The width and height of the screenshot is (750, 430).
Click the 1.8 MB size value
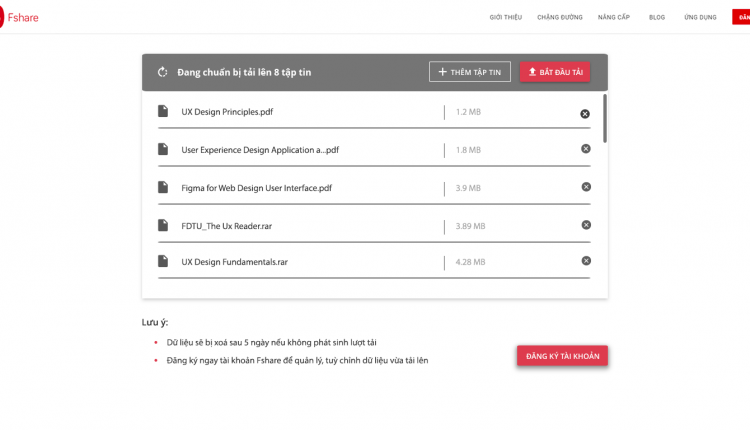[x=468, y=150]
